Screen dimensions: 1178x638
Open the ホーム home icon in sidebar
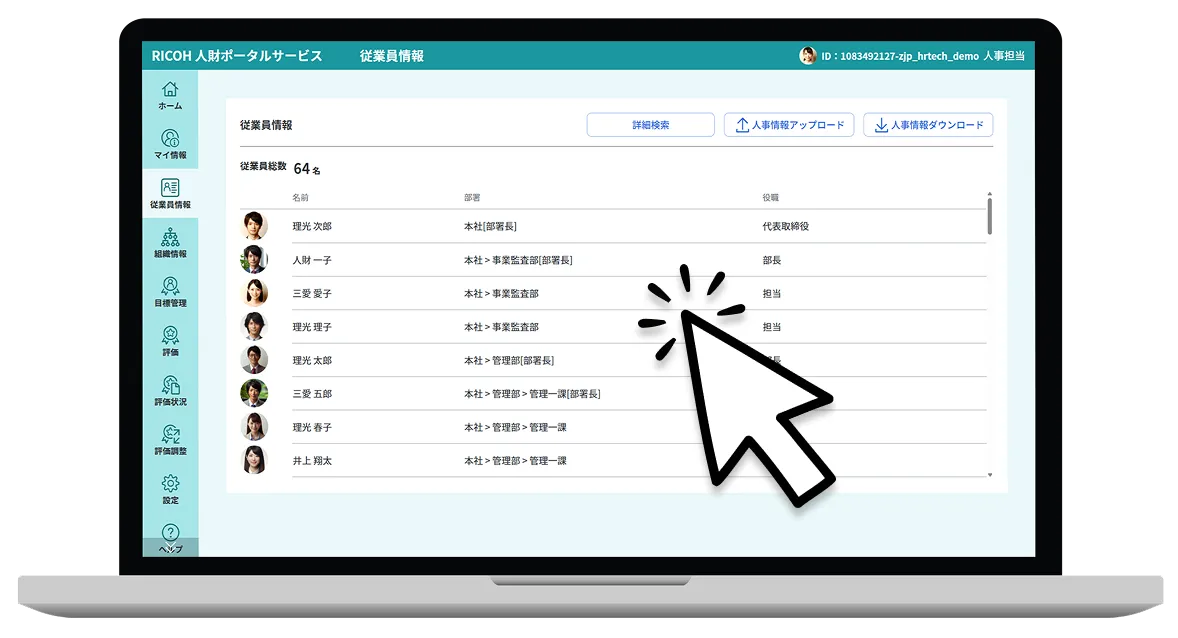click(170, 94)
